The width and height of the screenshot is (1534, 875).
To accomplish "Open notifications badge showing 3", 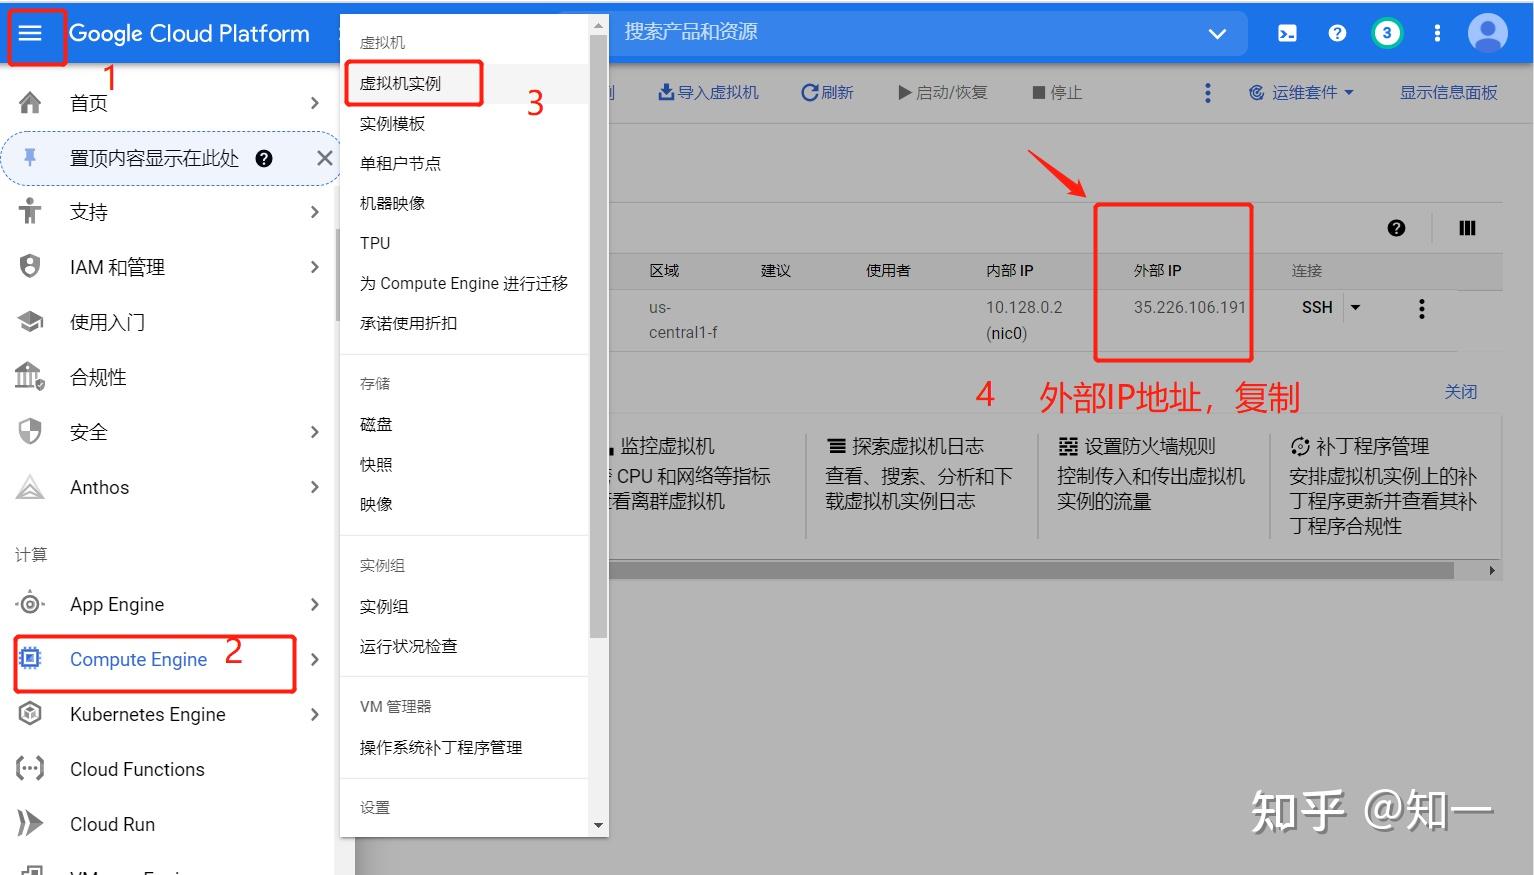I will 1386,33.
